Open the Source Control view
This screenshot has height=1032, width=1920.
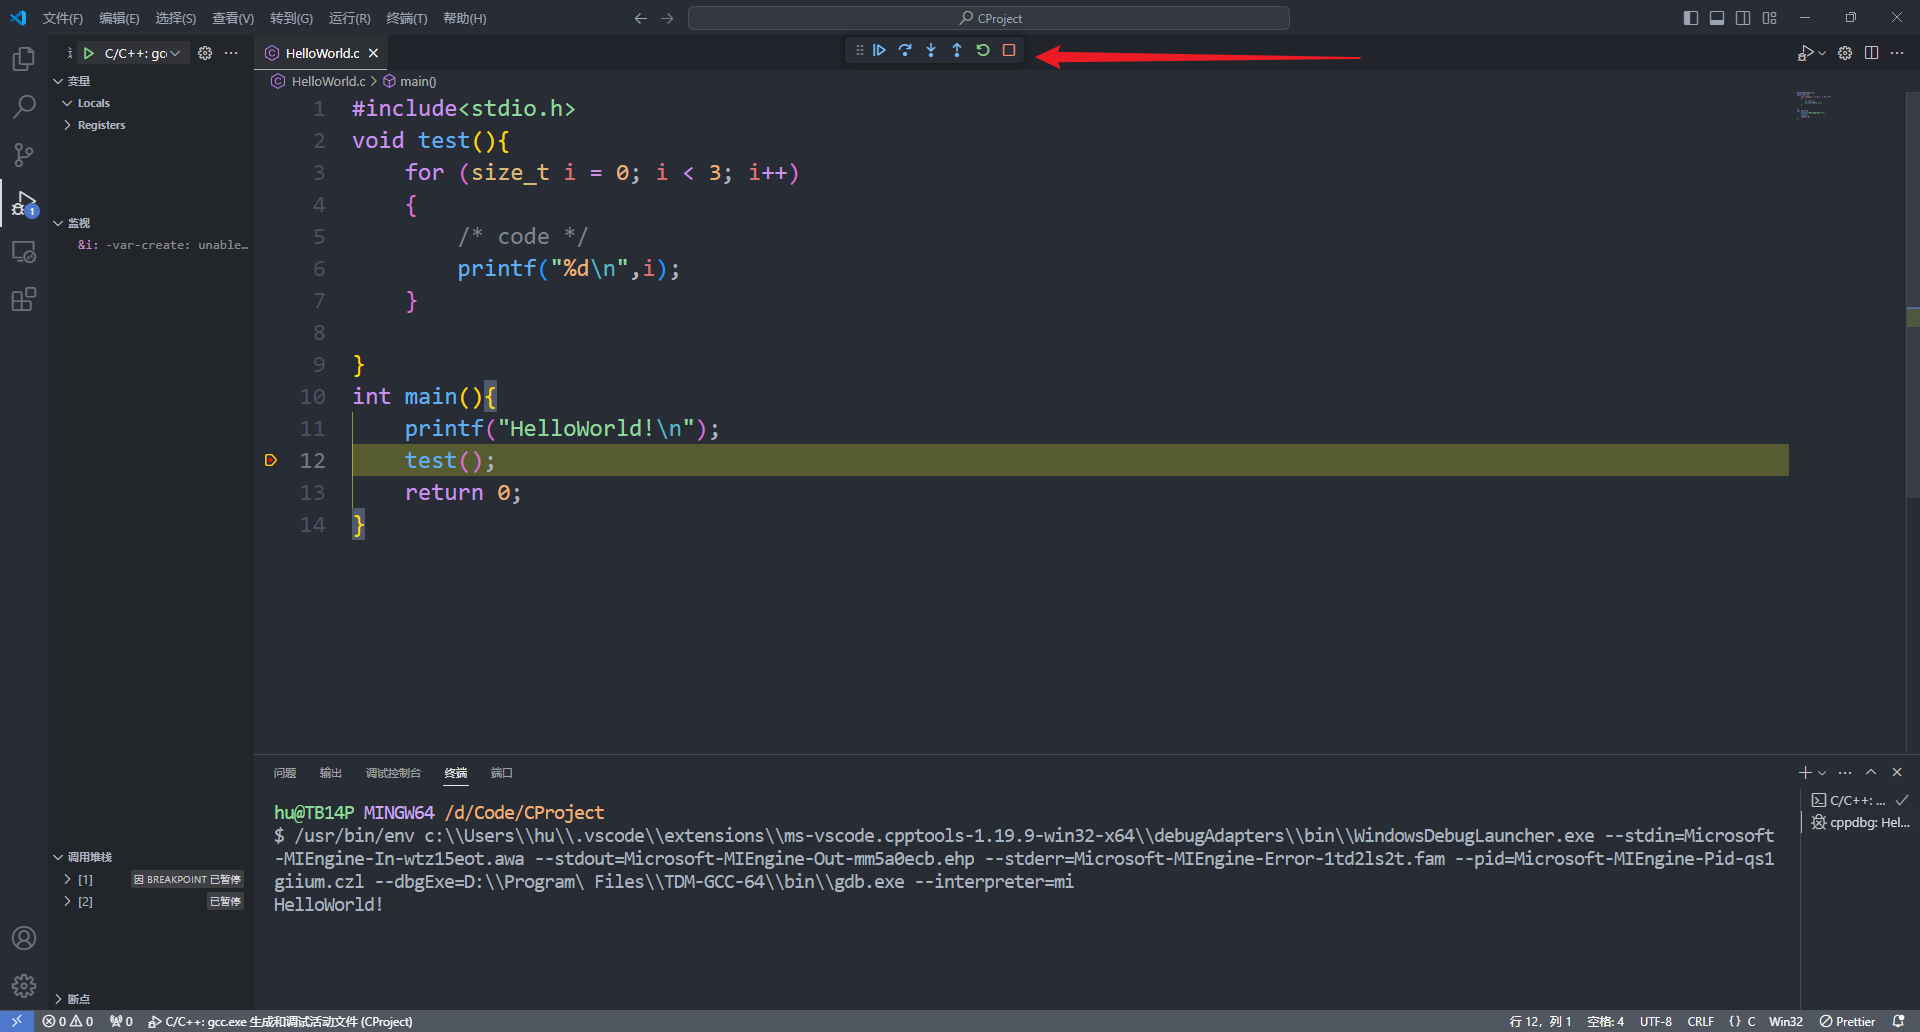point(24,155)
